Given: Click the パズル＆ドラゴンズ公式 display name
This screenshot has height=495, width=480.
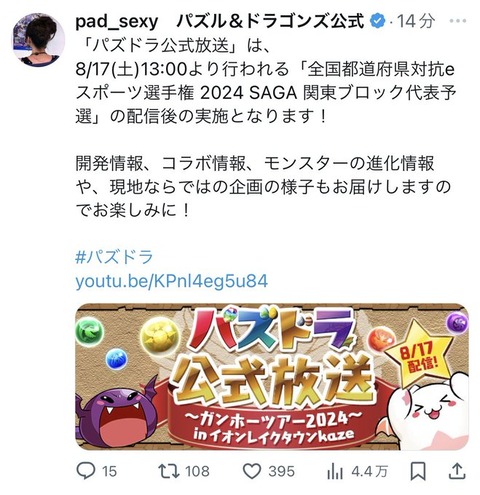Looking at the screenshot, I should tap(270, 21).
